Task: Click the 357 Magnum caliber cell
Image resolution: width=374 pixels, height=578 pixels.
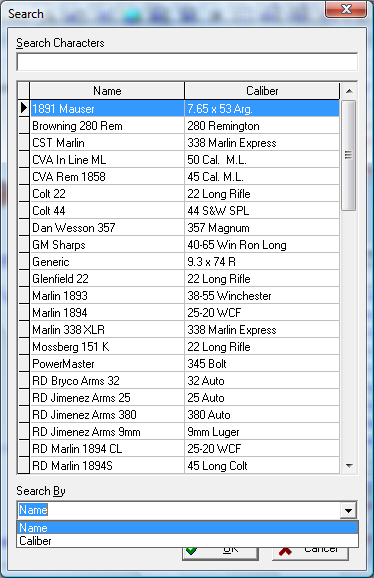Action: tap(262, 227)
